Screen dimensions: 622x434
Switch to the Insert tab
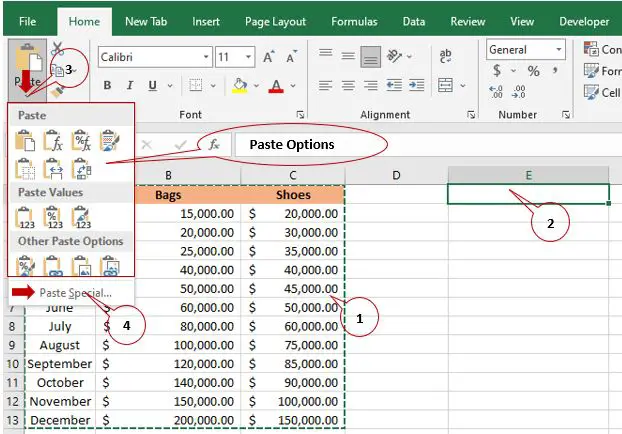click(x=205, y=21)
